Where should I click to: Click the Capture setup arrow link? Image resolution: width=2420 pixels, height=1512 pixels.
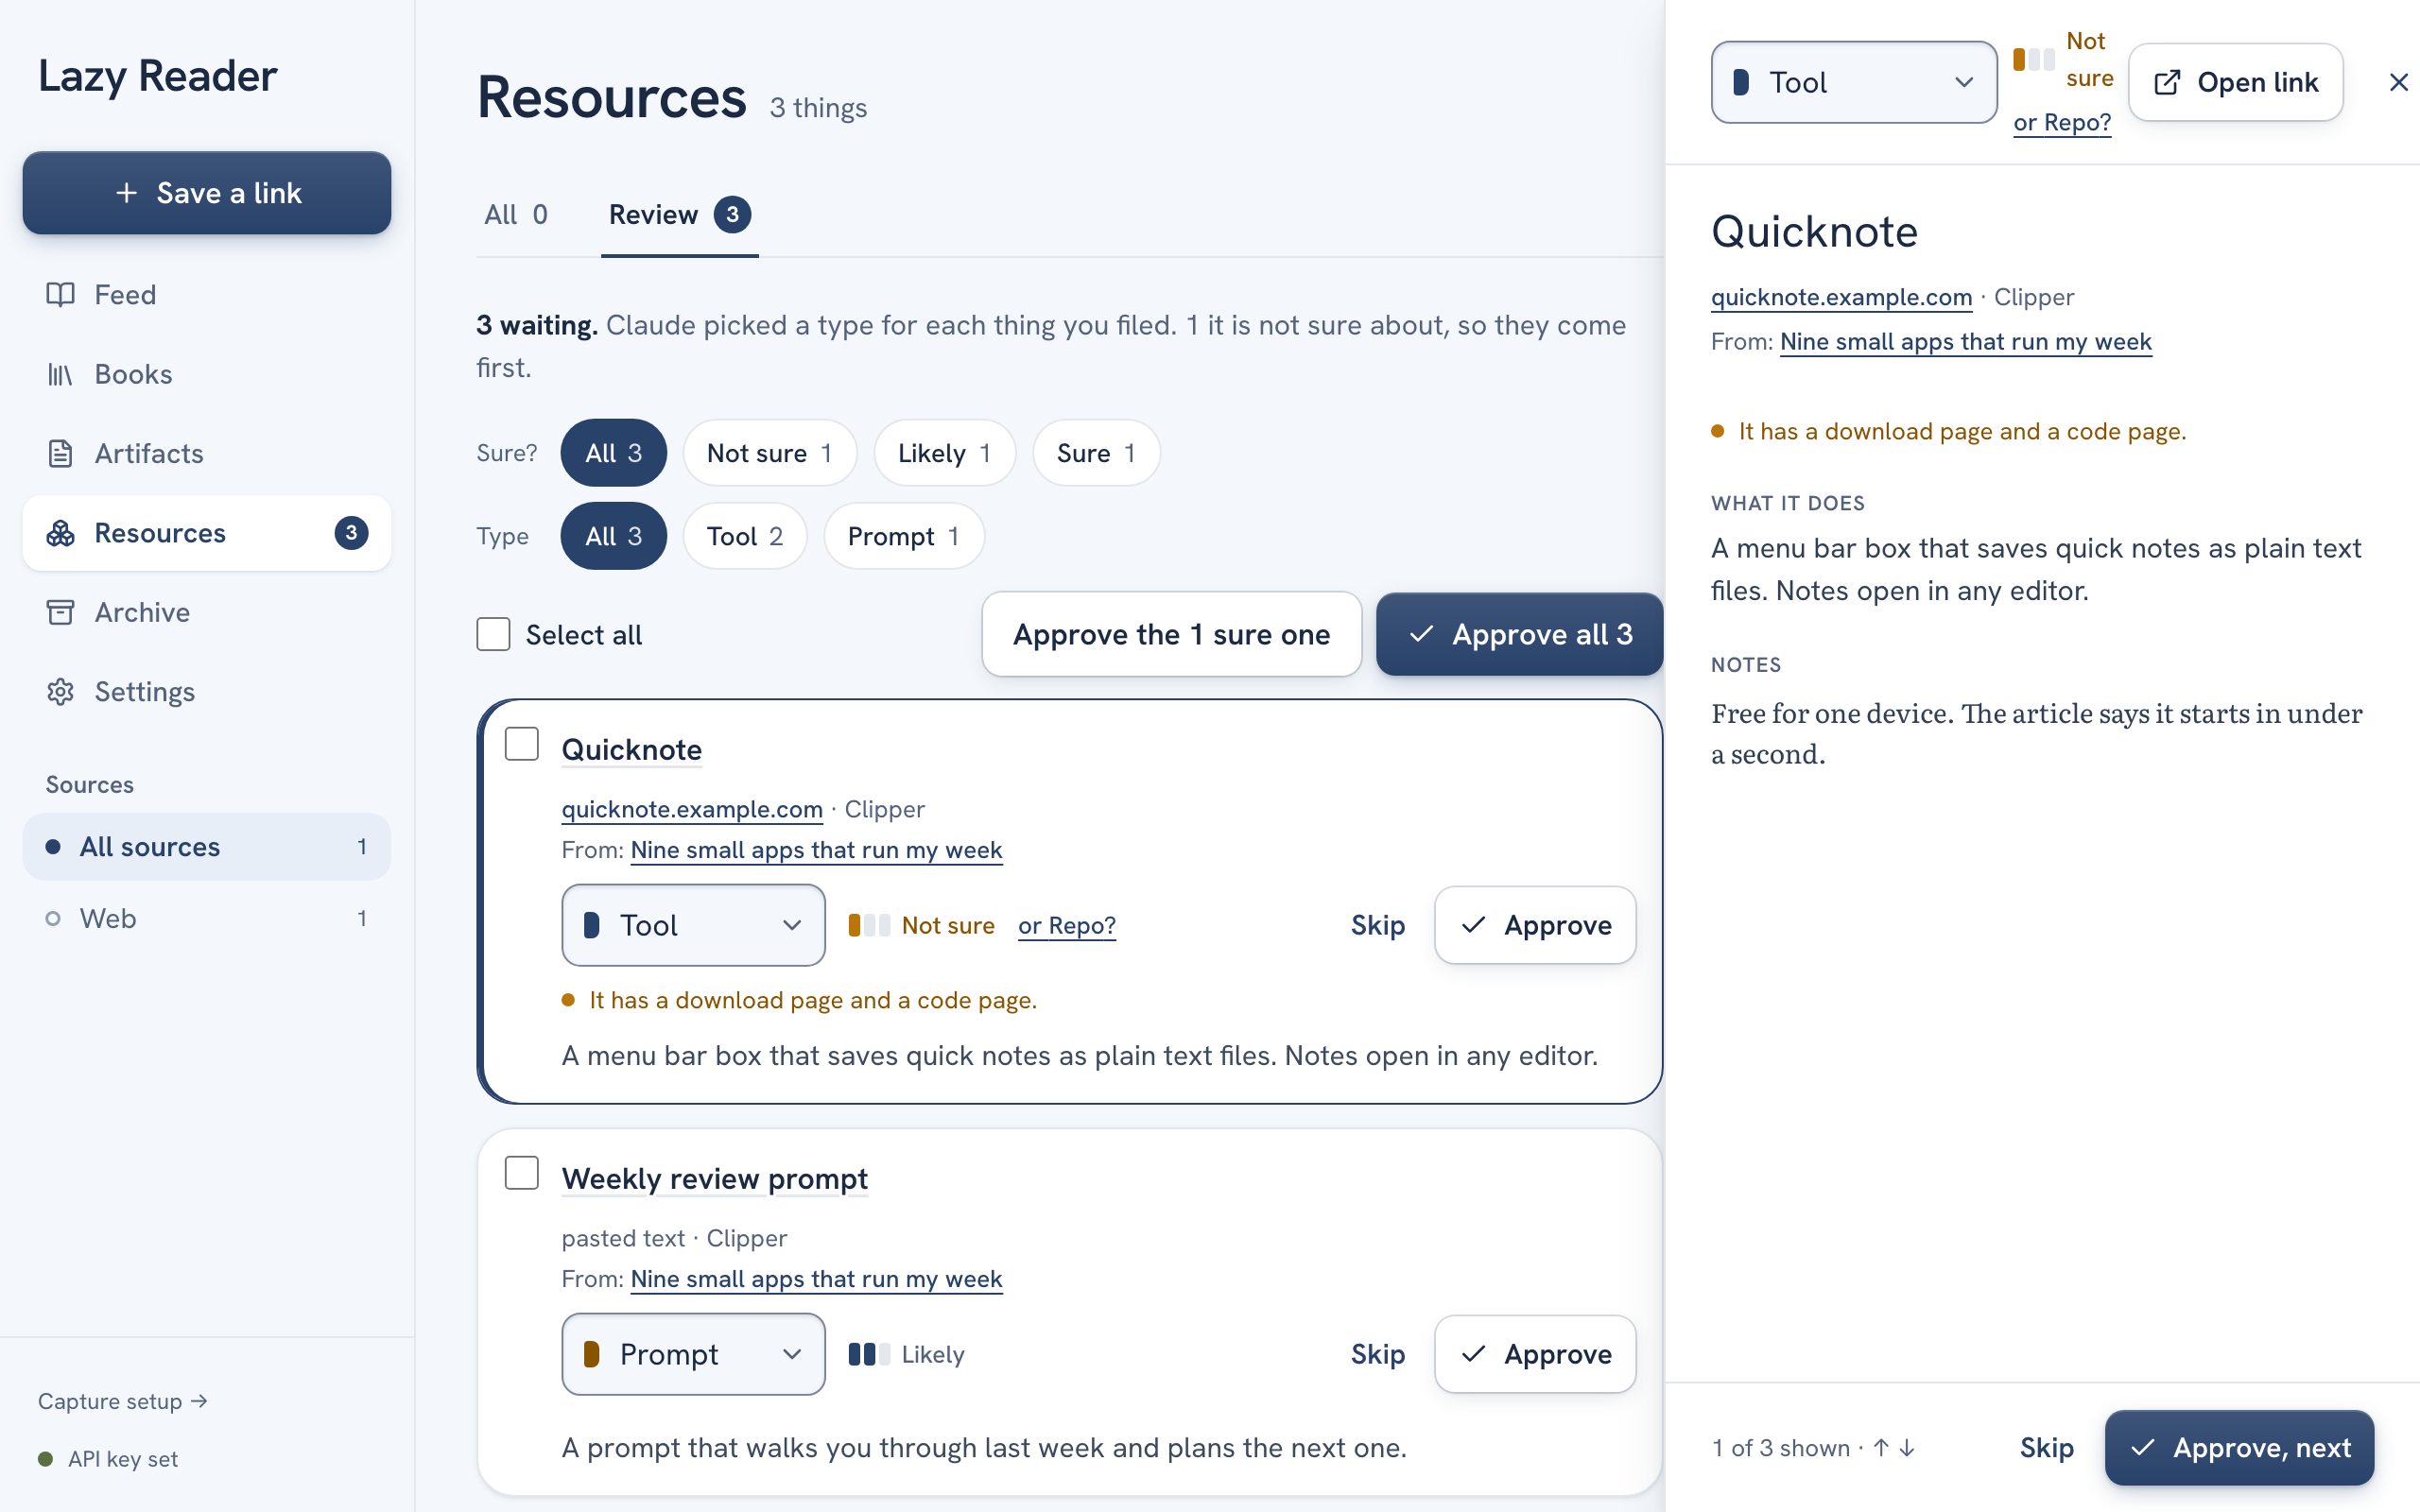pyautogui.click(x=122, y=1401)
